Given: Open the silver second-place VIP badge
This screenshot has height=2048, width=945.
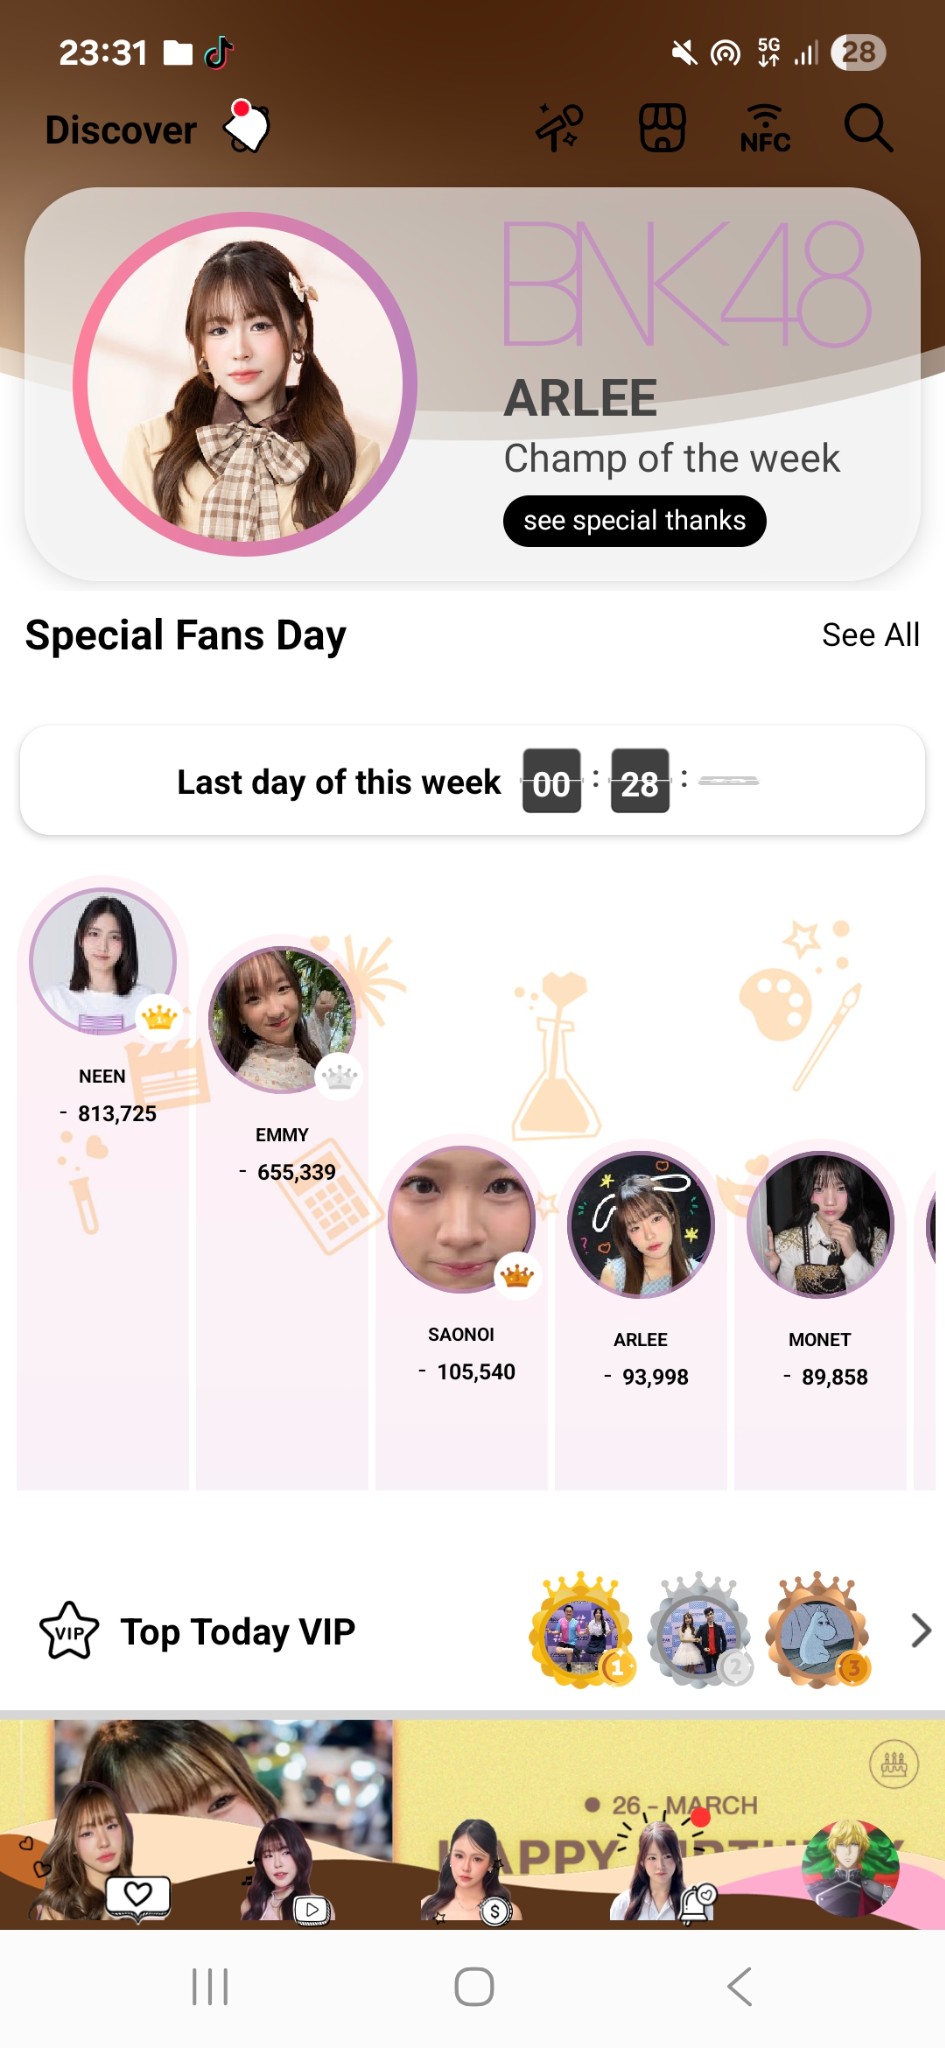Looking at the screenshot, I should coord(700,1631).
